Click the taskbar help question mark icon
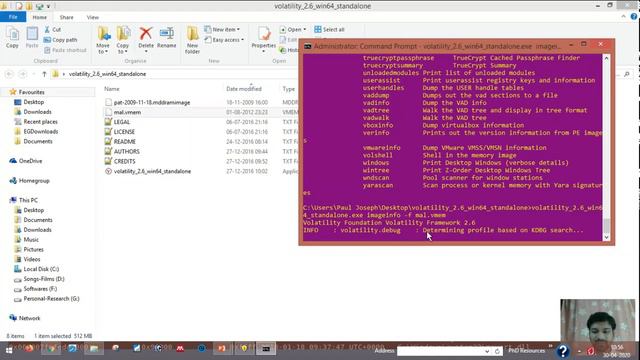640x360 pixels. (x=563, y=351)
